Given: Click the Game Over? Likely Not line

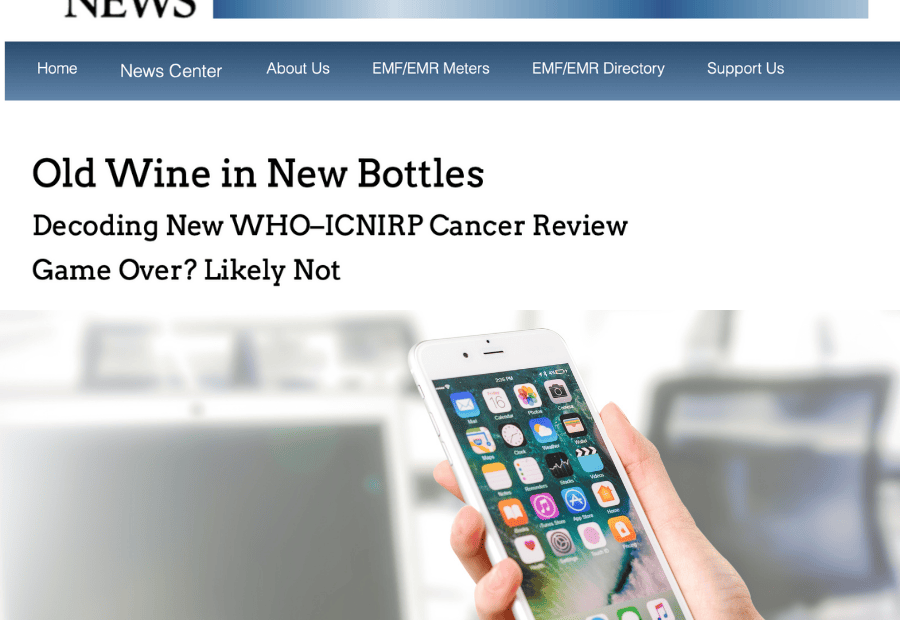Looking at the screenshot, I should click(x=186, y=270).
